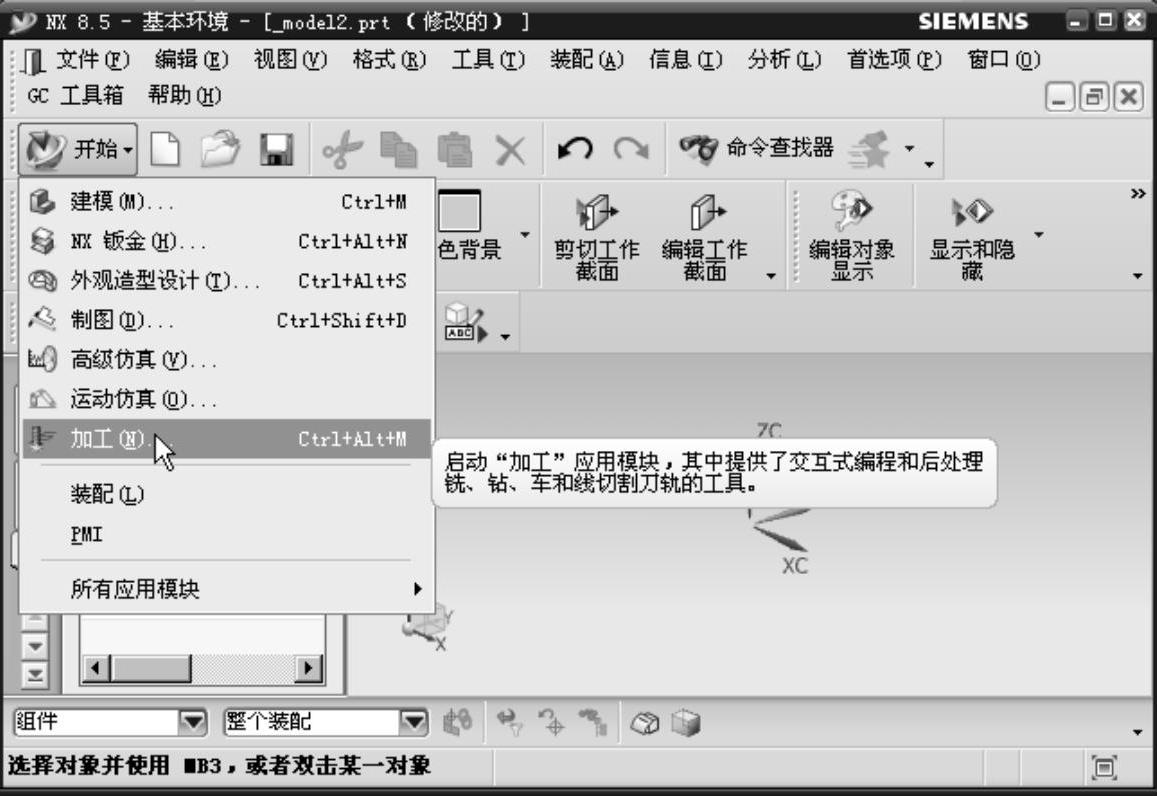
Task: Click the ABC annotation cube icon
Action: coord(466,322)
